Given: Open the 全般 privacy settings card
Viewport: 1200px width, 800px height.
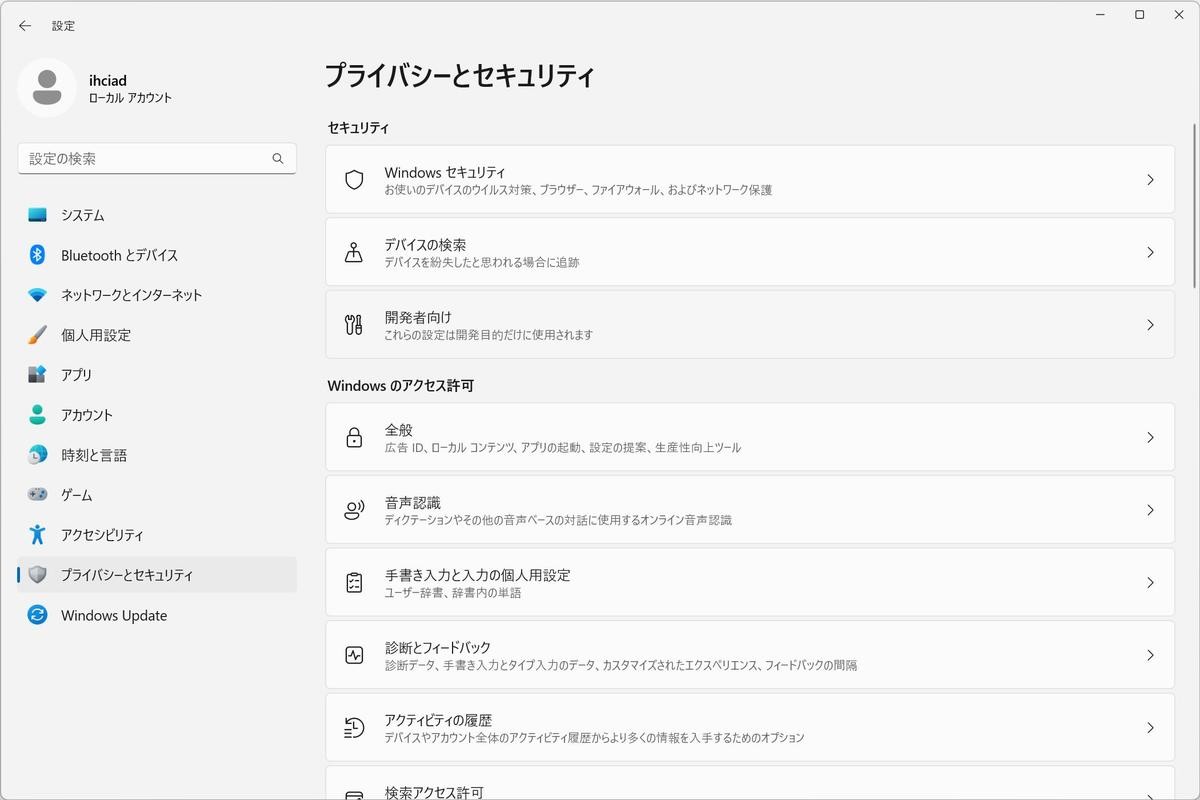Looking at the screenshot, I should point(750,437).
